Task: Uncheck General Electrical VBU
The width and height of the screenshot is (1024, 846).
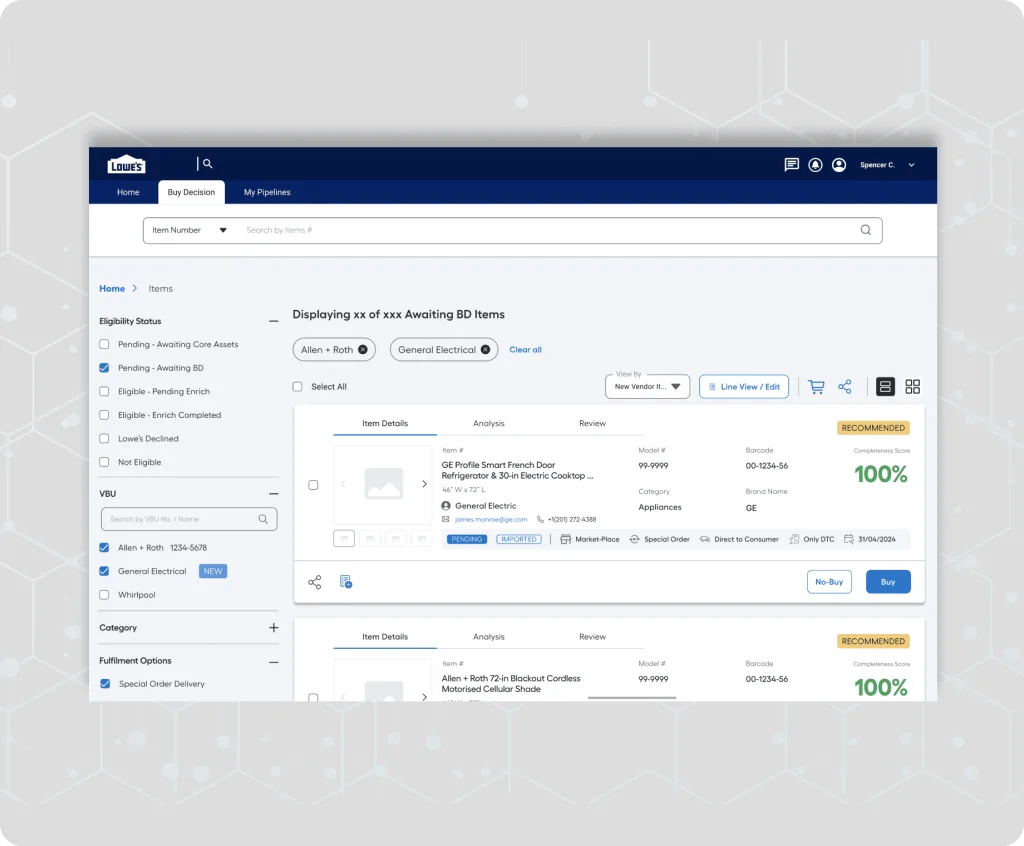Action: (104, 571)
